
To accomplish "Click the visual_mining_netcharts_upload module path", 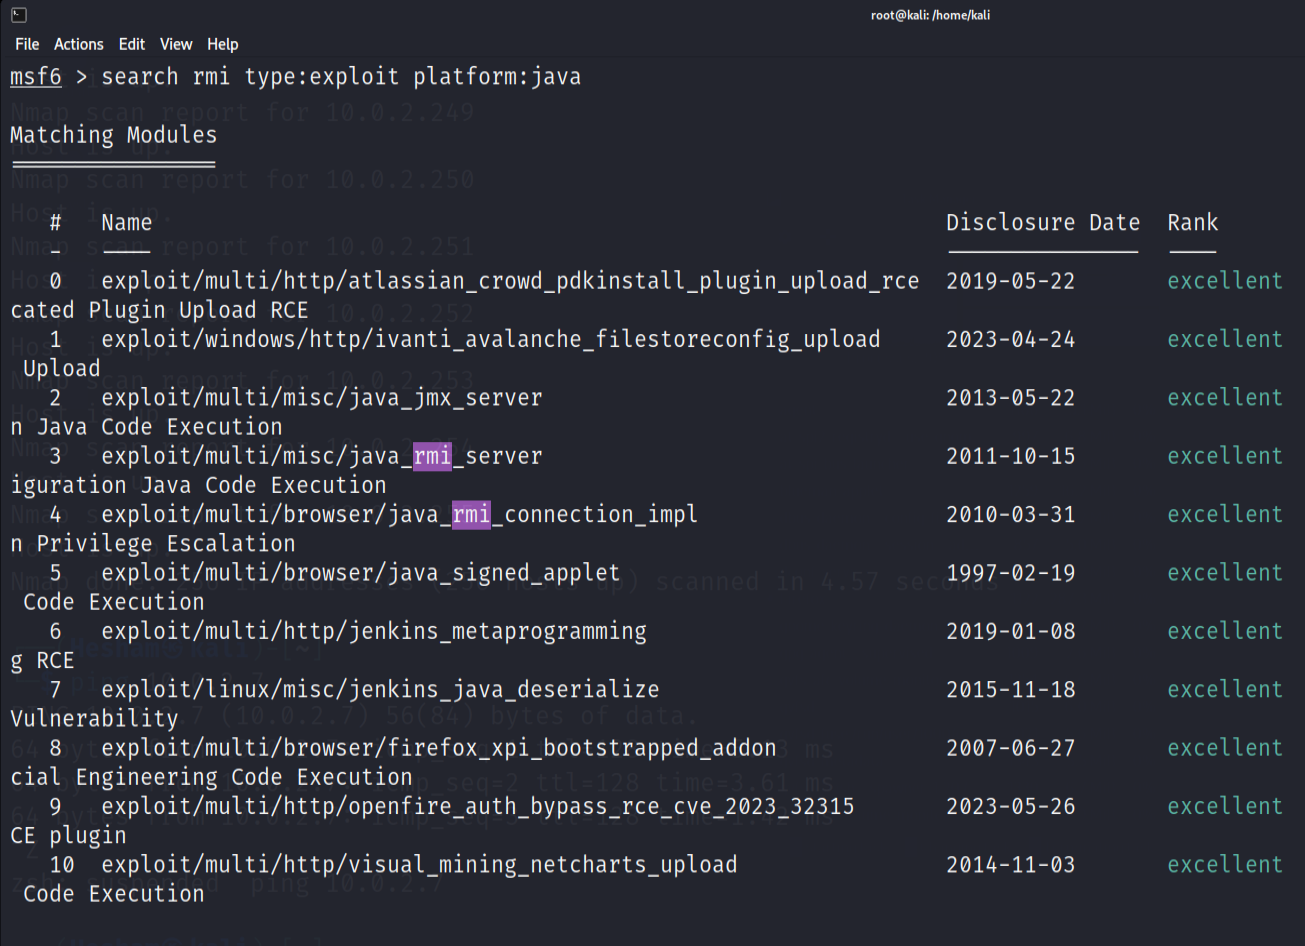I will pyautogui.click(x=419, y=865).
